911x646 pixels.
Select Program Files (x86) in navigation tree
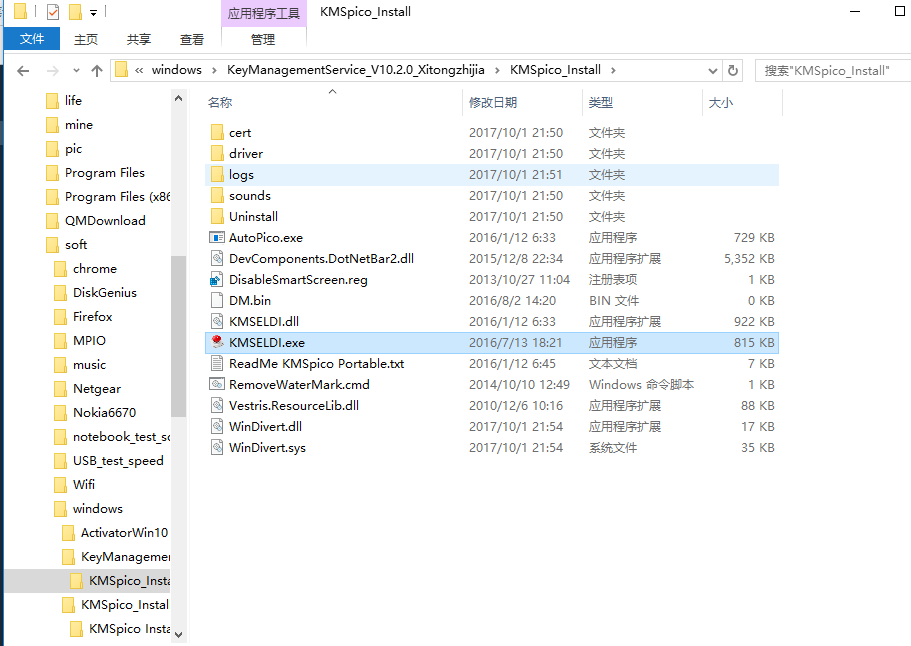point(117,197)
